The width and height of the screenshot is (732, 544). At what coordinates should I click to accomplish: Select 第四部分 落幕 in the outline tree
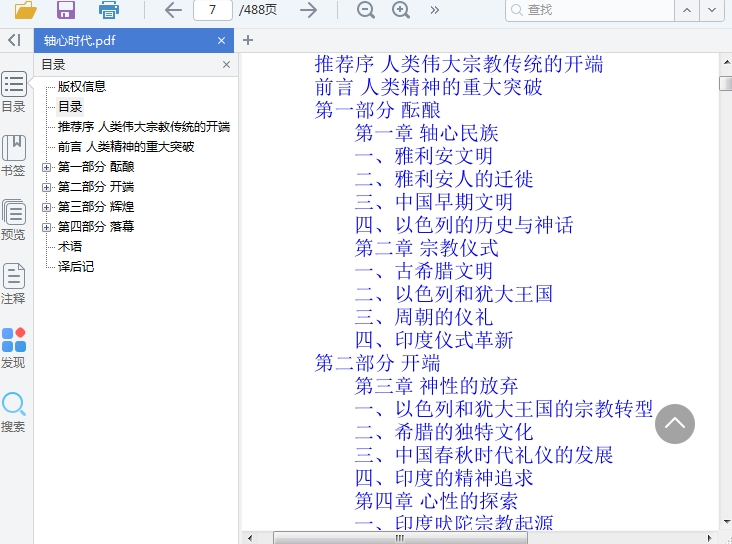[96, 226]
